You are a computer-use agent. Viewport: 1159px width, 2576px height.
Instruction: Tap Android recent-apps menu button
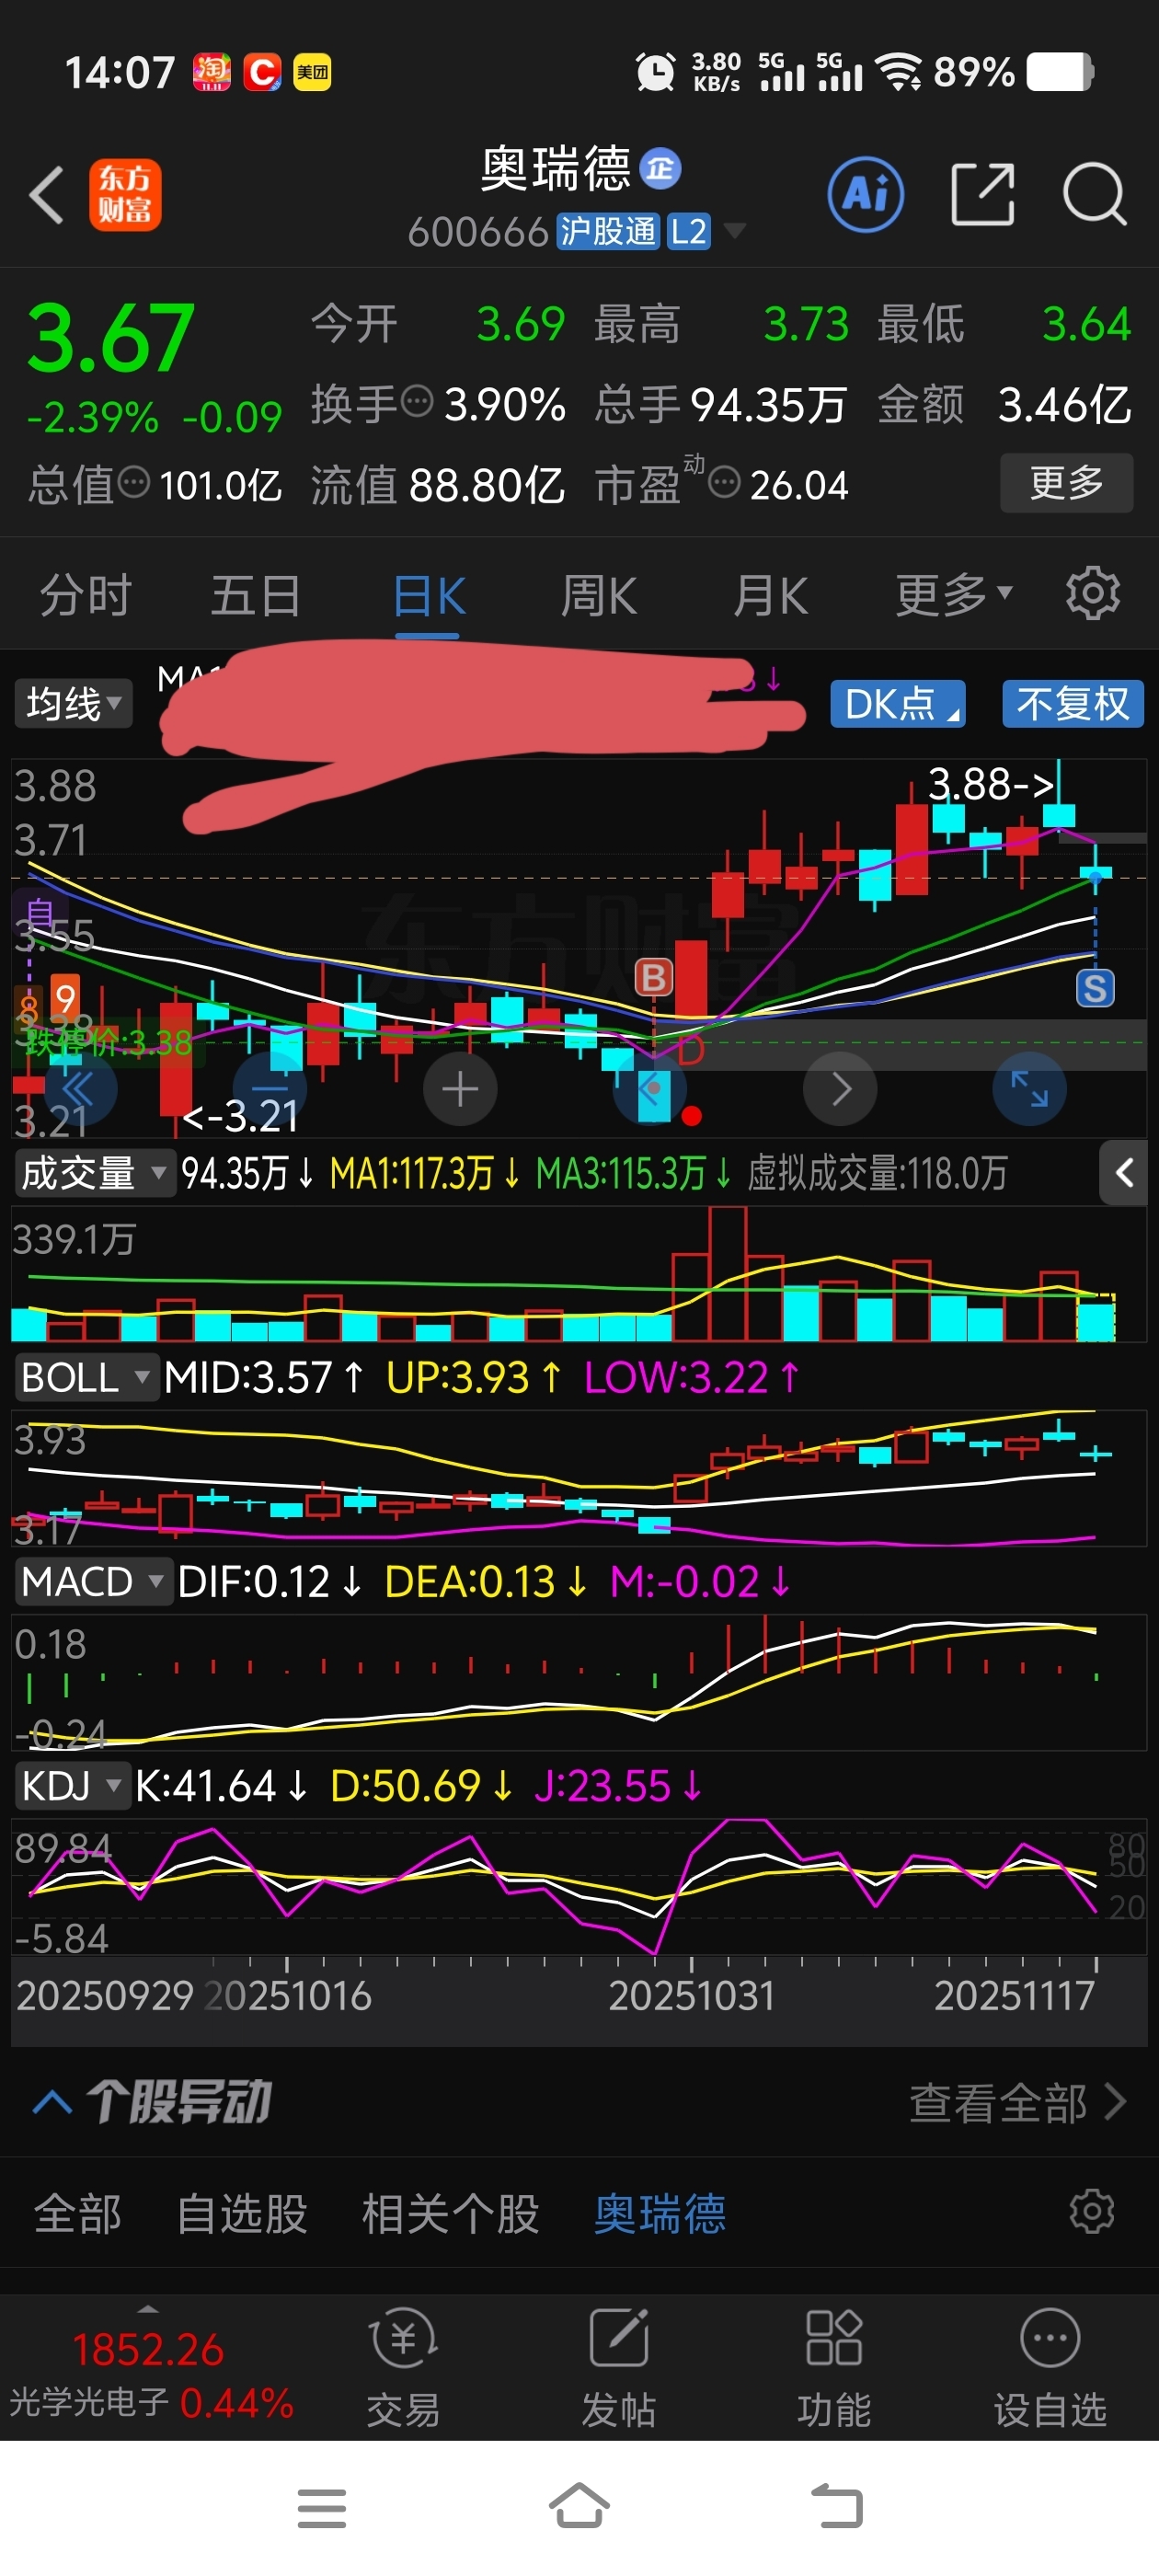(x=322, y=2508)
